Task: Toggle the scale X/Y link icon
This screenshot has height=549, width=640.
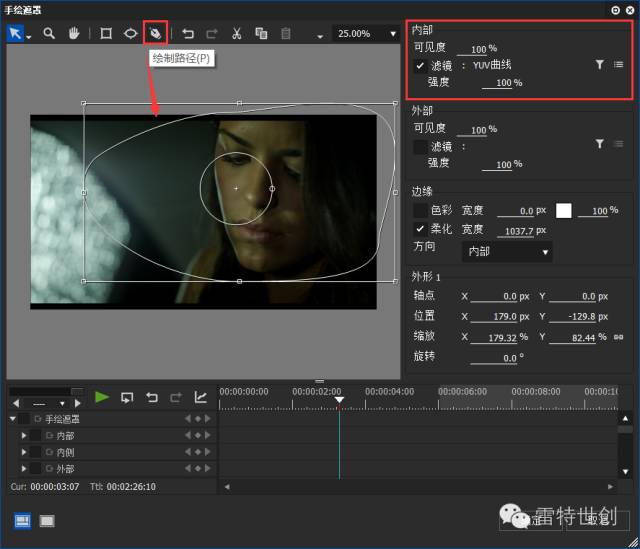Action: pyautogui.click(x=618, y=337)
